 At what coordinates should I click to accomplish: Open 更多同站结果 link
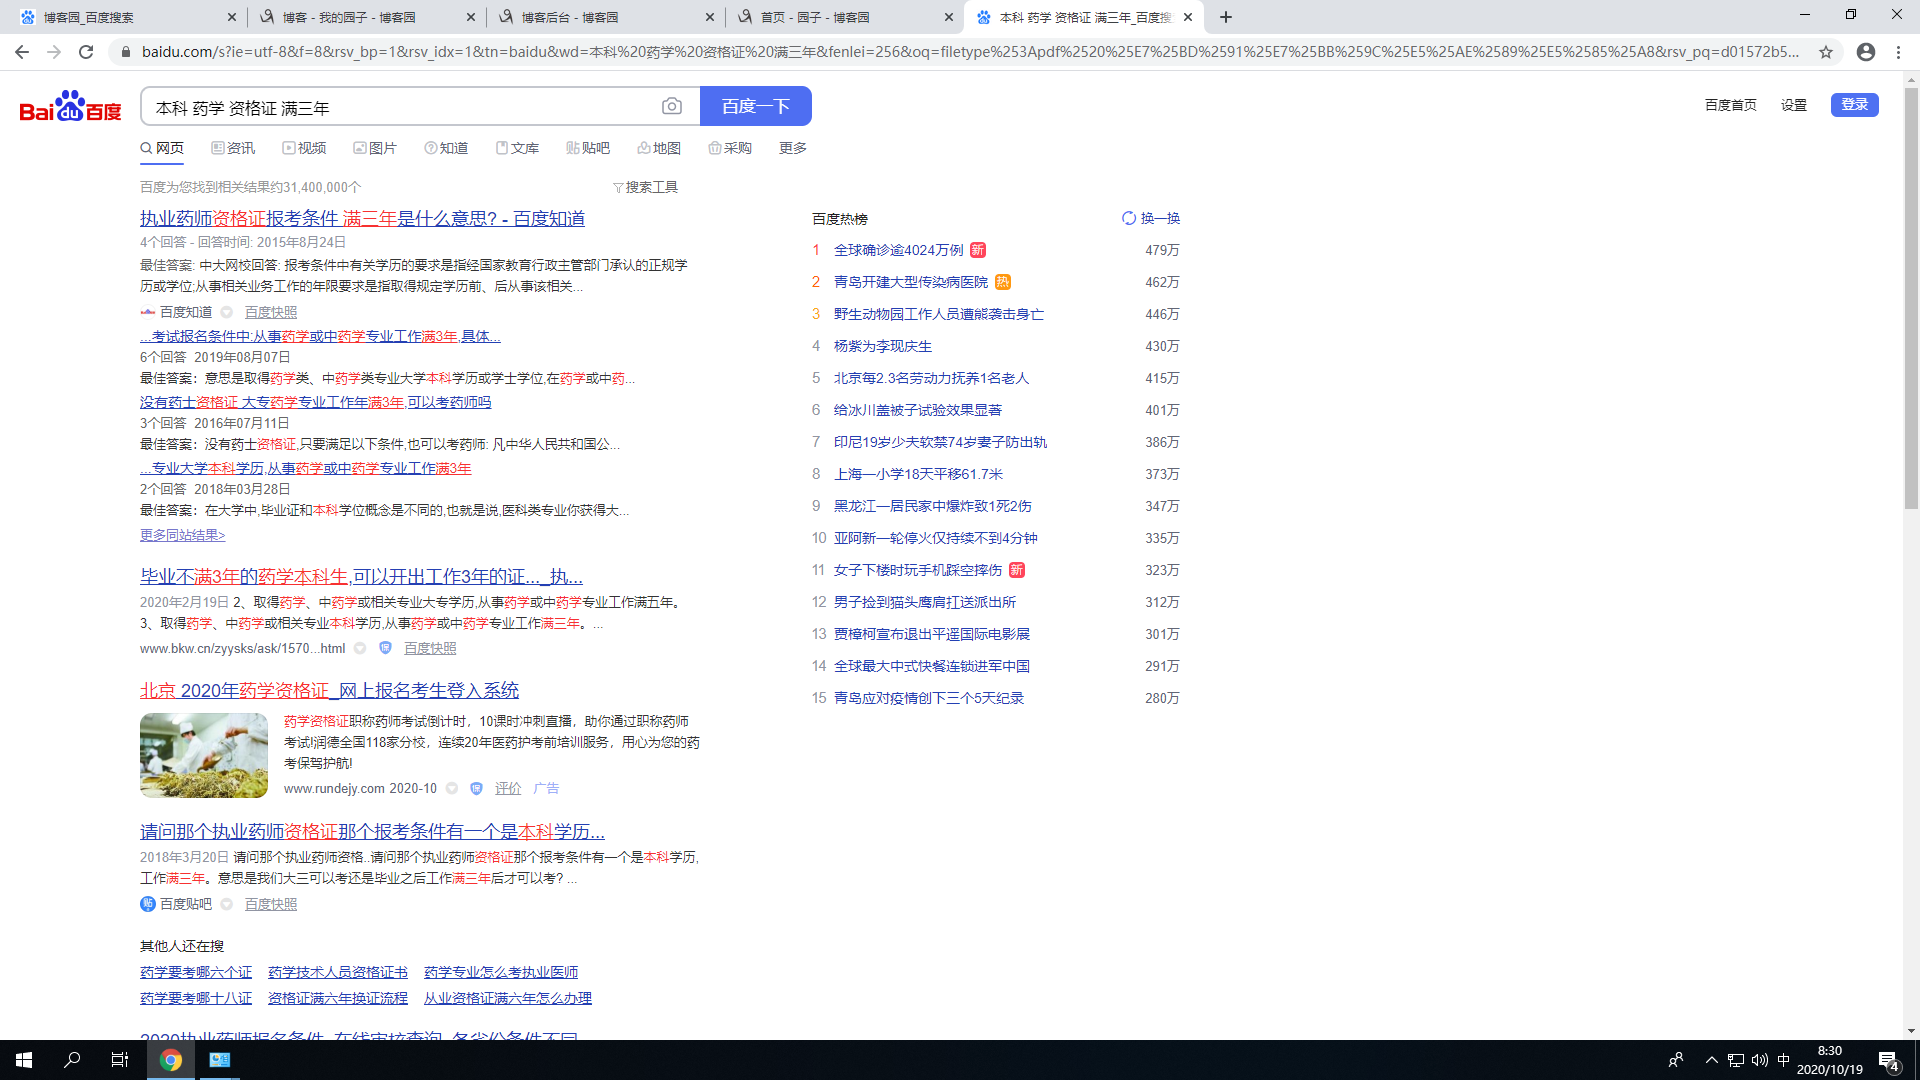pyautogui.click(x=182, y=535)
